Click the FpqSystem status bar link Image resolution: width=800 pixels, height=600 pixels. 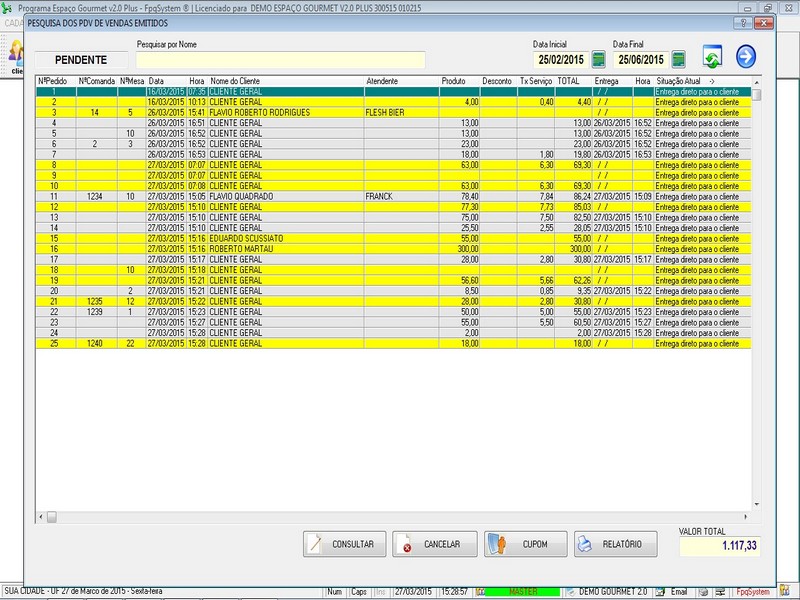[753, 592]
